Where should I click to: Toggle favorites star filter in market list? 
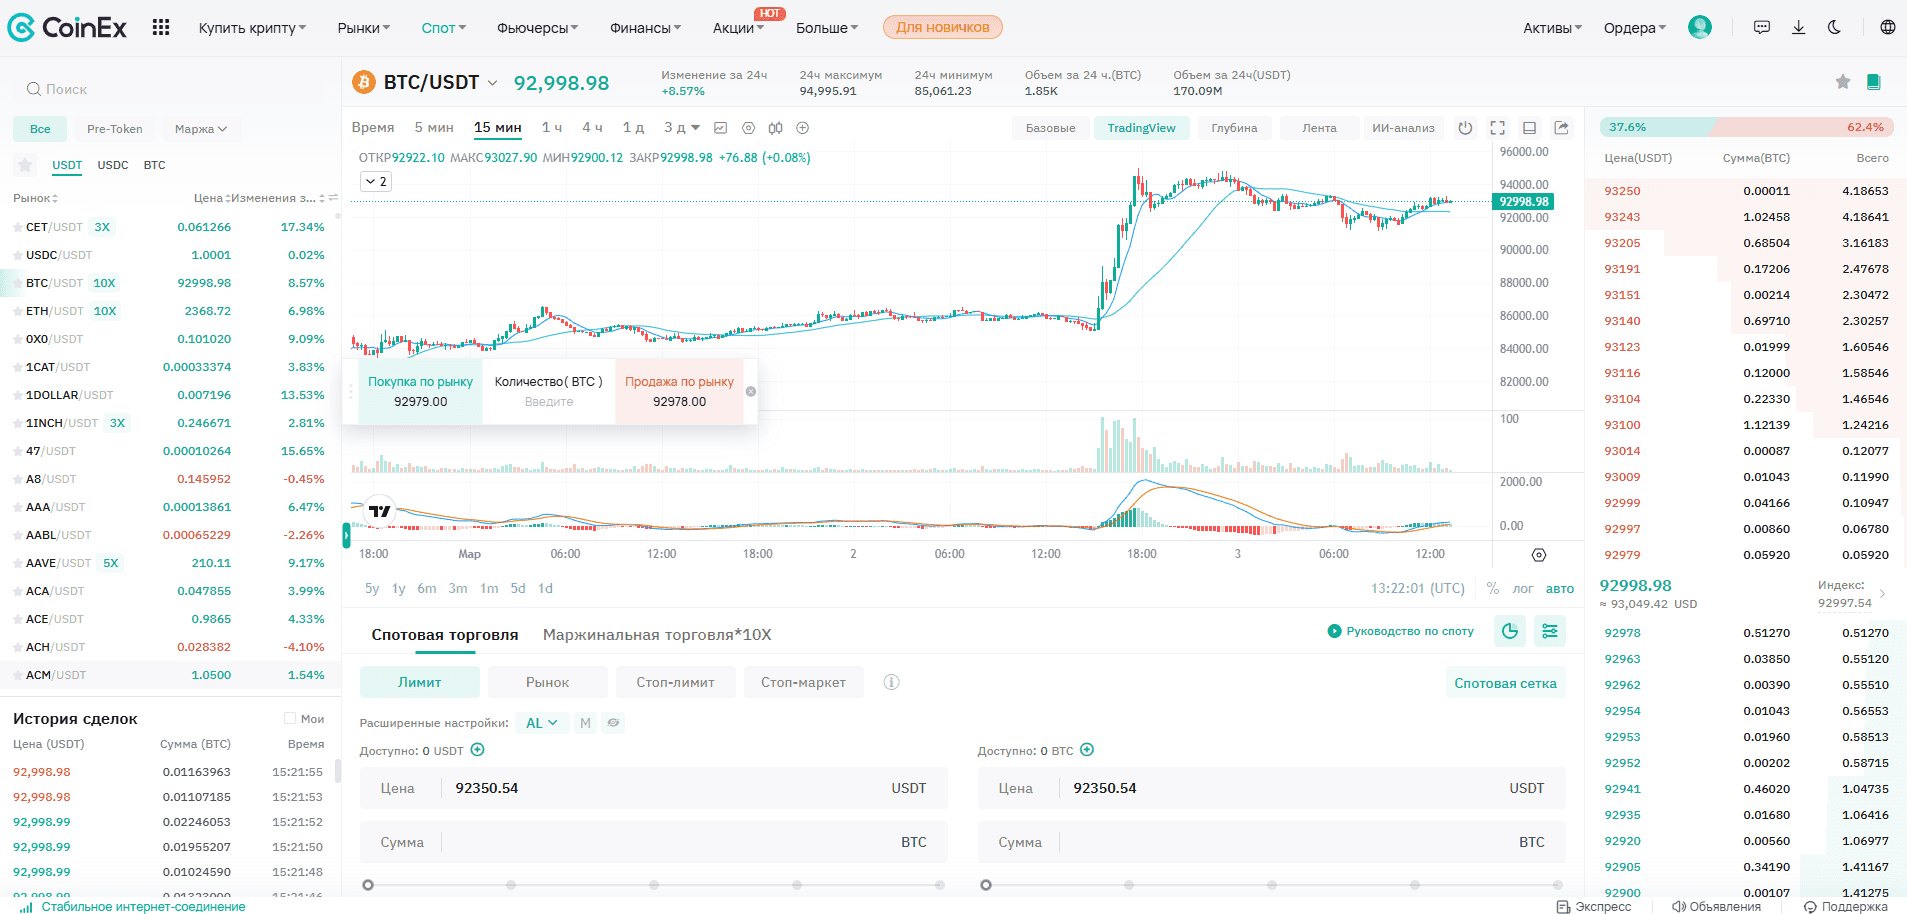click(x=26, y=165)
